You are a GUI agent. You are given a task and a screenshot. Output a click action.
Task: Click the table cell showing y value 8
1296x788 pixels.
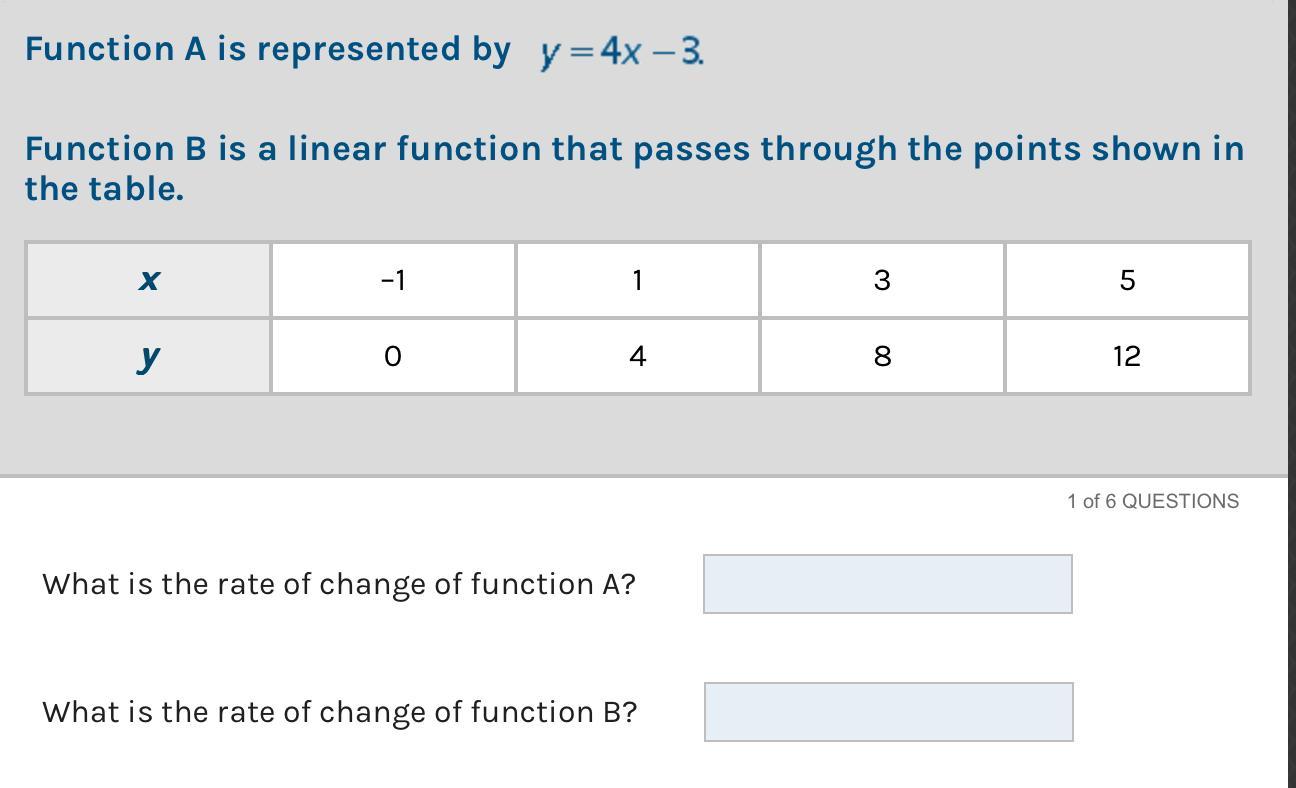tap(882, 356)
